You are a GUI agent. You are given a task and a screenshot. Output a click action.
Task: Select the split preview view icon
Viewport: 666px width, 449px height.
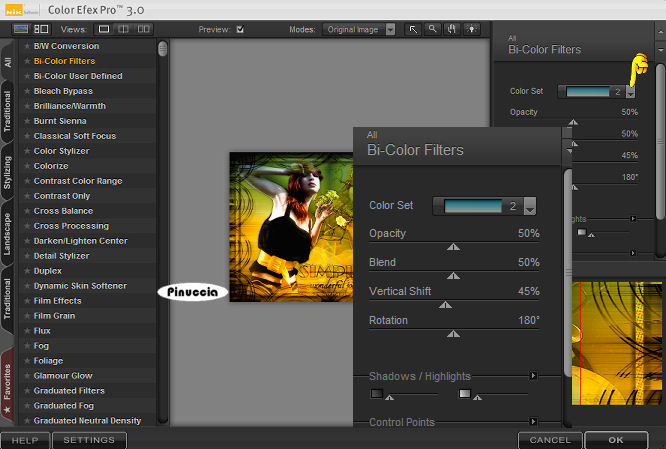(x=123, y=29)
